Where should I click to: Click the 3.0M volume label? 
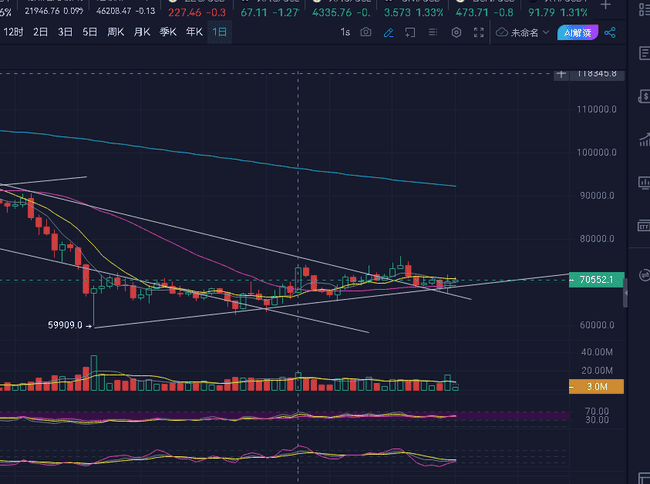(x=595, y=386)
